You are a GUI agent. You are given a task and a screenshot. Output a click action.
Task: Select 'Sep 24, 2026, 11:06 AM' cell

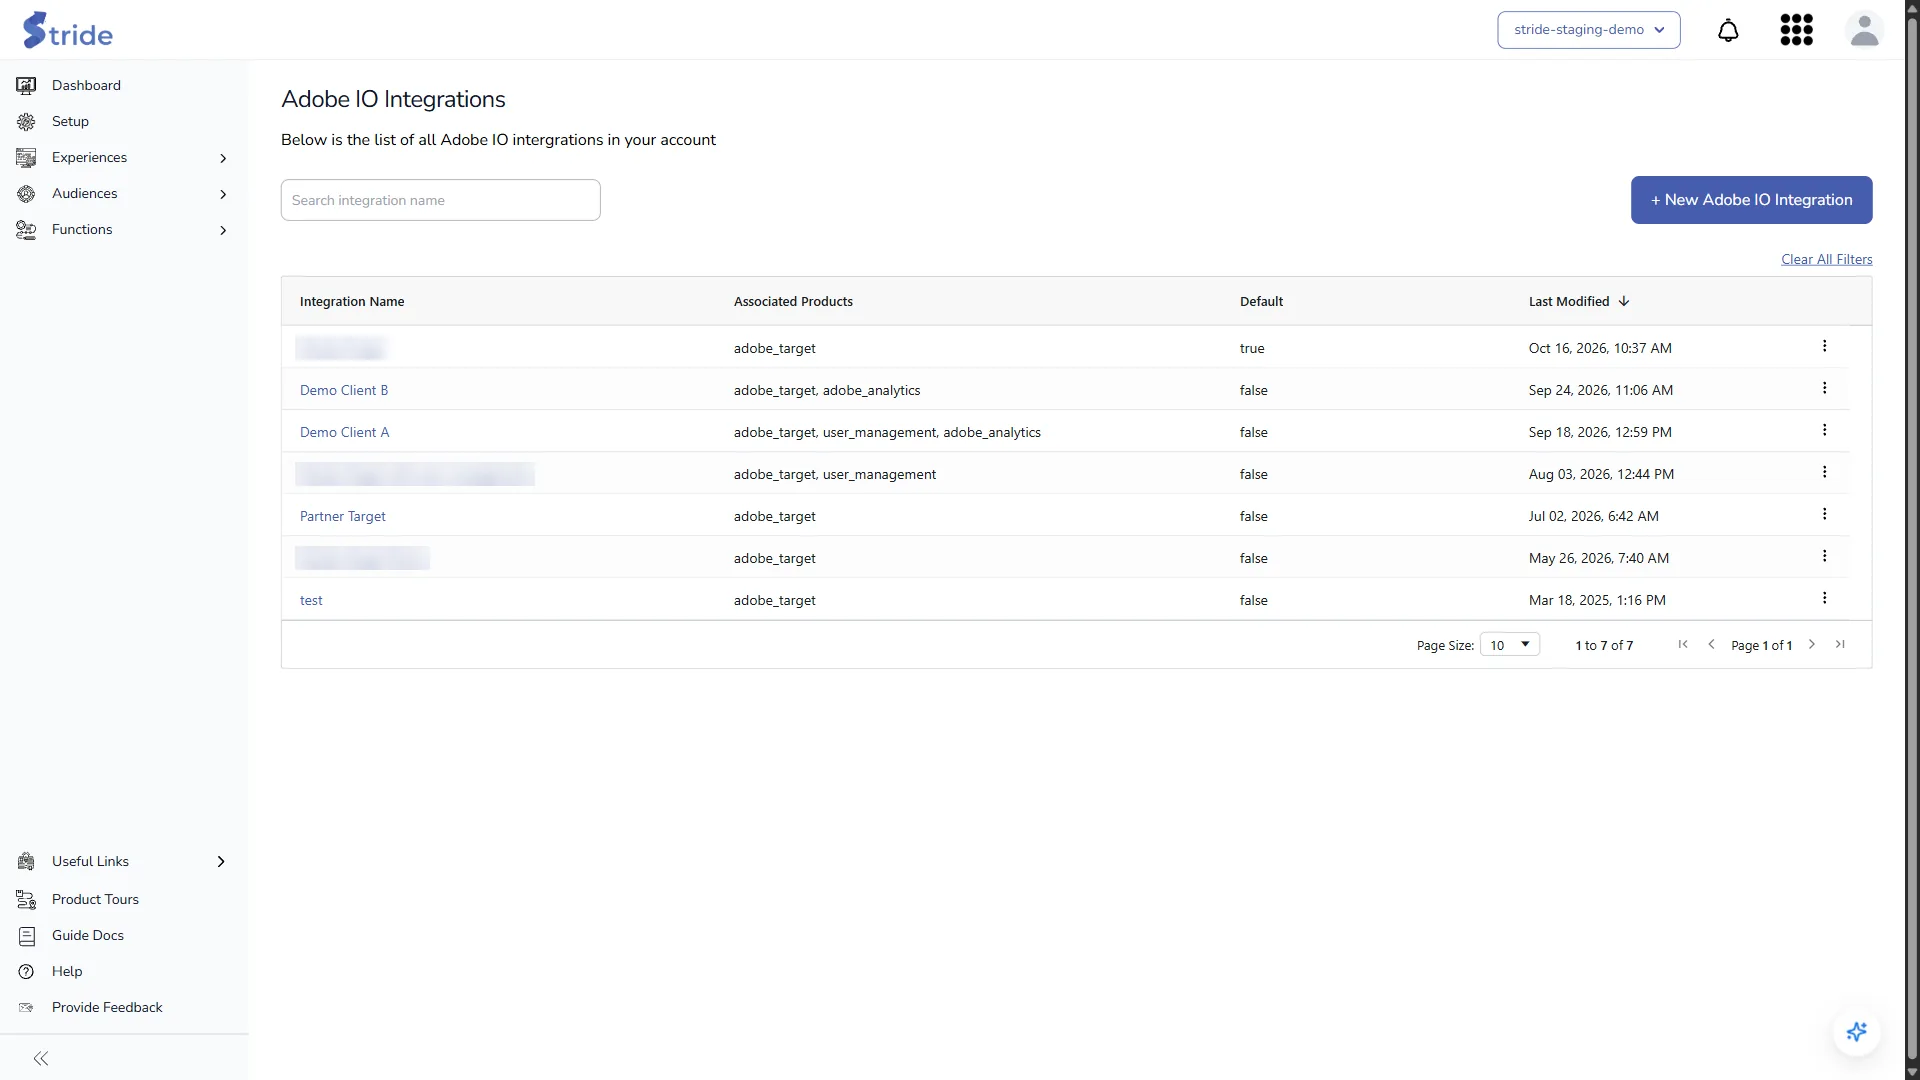1600,390
